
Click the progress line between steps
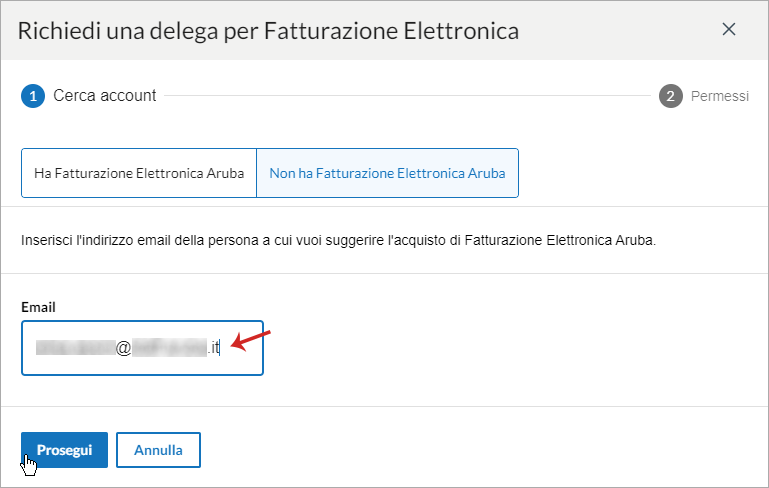[407, 96]
